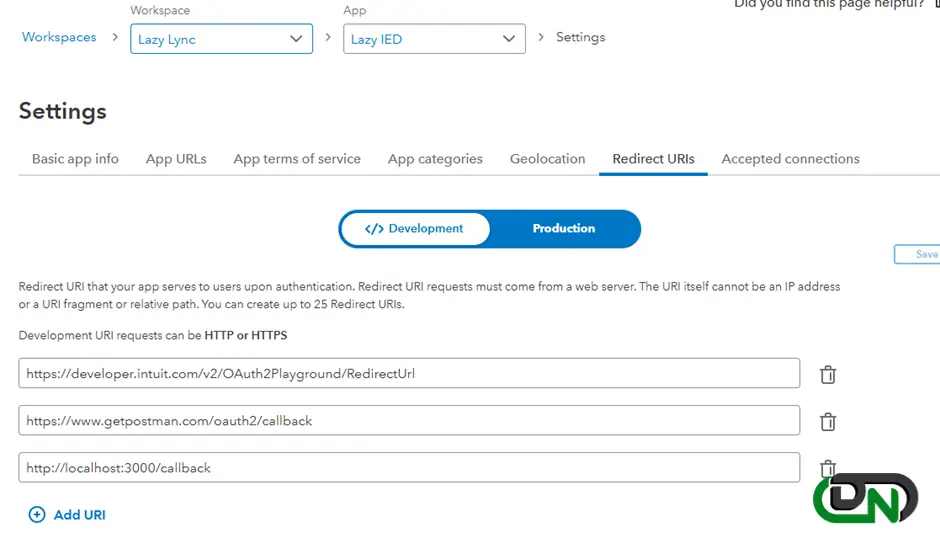Delete the getpostman.com callback redirect URI
This screenshot has height=533, width=940.
pyautogui.click(x=828, y=421)
